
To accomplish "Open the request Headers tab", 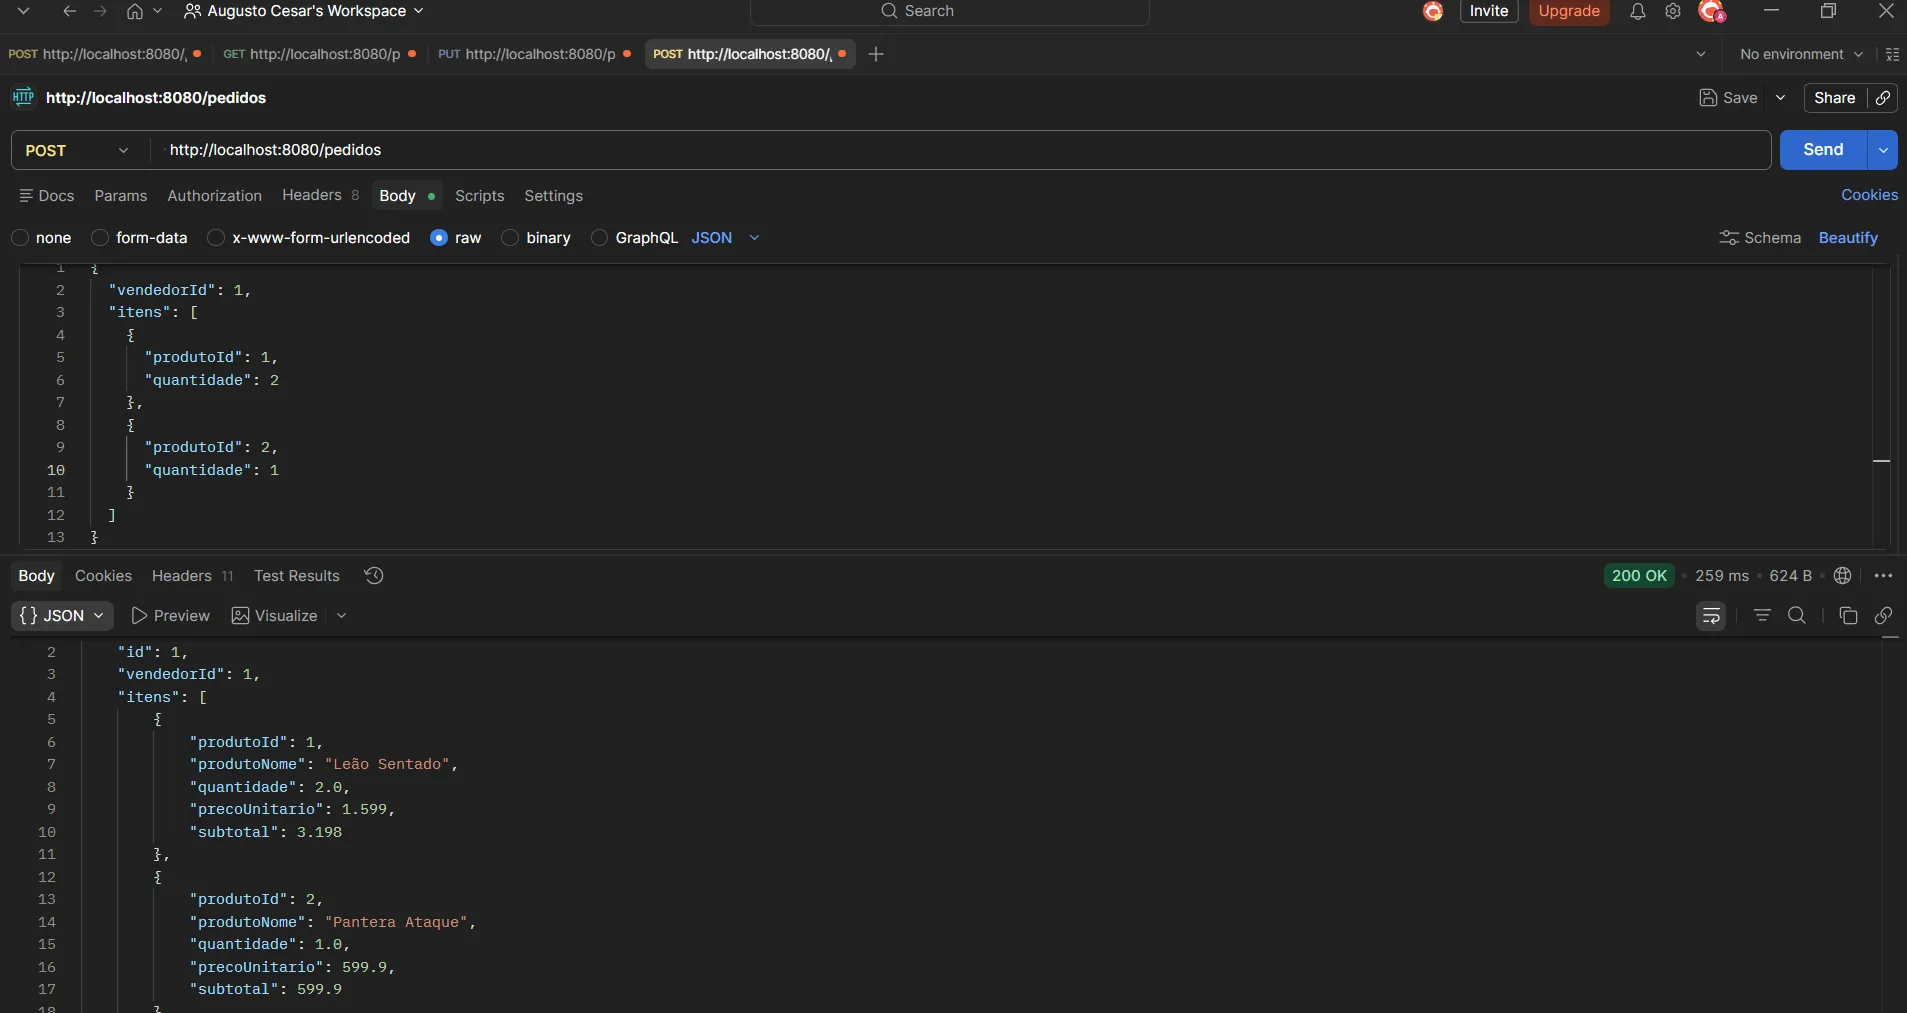I will point(320,195).
